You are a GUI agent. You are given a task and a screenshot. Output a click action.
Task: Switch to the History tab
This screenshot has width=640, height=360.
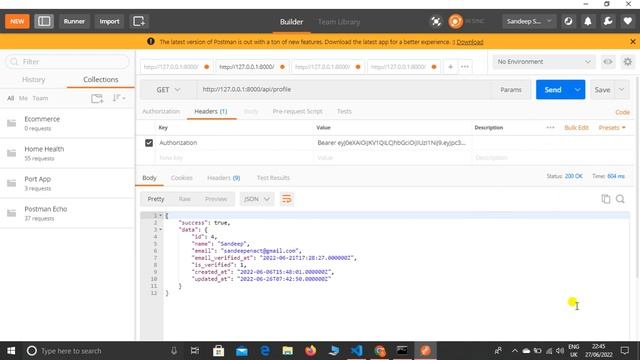point(33,80)
